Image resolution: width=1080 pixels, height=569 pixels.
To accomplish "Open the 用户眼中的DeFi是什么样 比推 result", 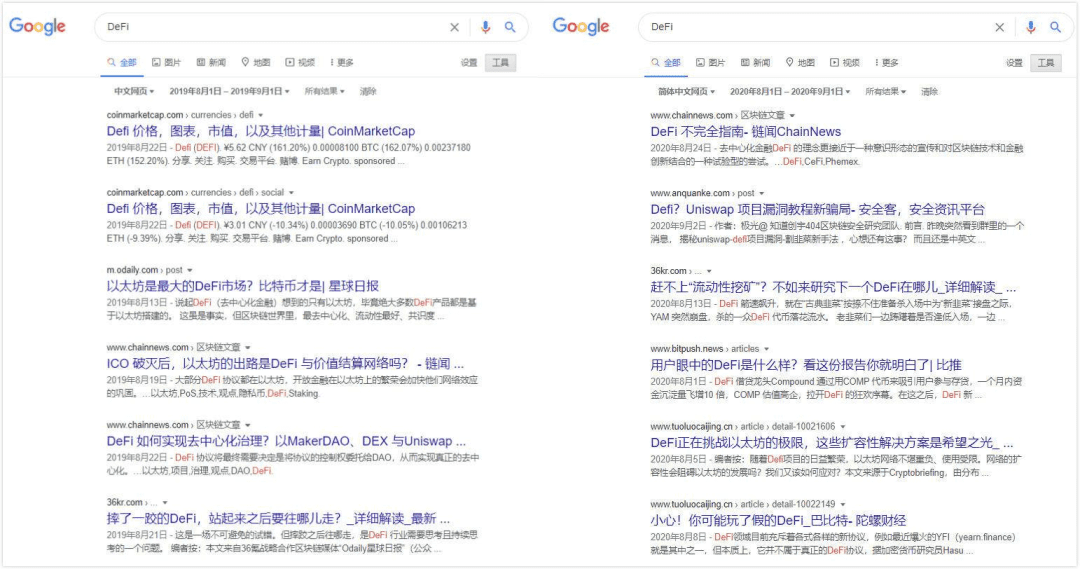I will click(x=806, y=365).
